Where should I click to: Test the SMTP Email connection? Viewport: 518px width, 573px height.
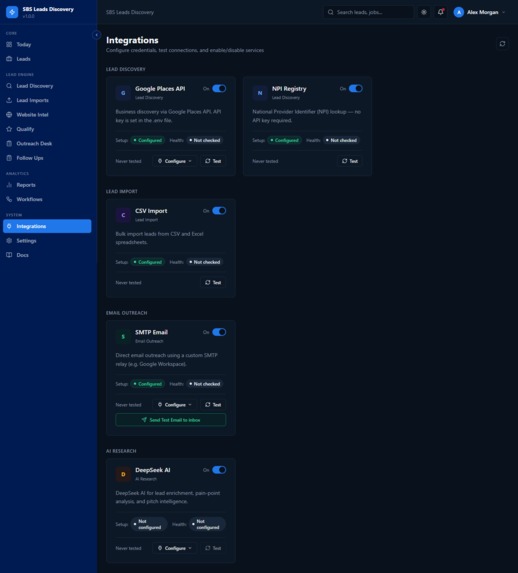click(x=213, y=405)
